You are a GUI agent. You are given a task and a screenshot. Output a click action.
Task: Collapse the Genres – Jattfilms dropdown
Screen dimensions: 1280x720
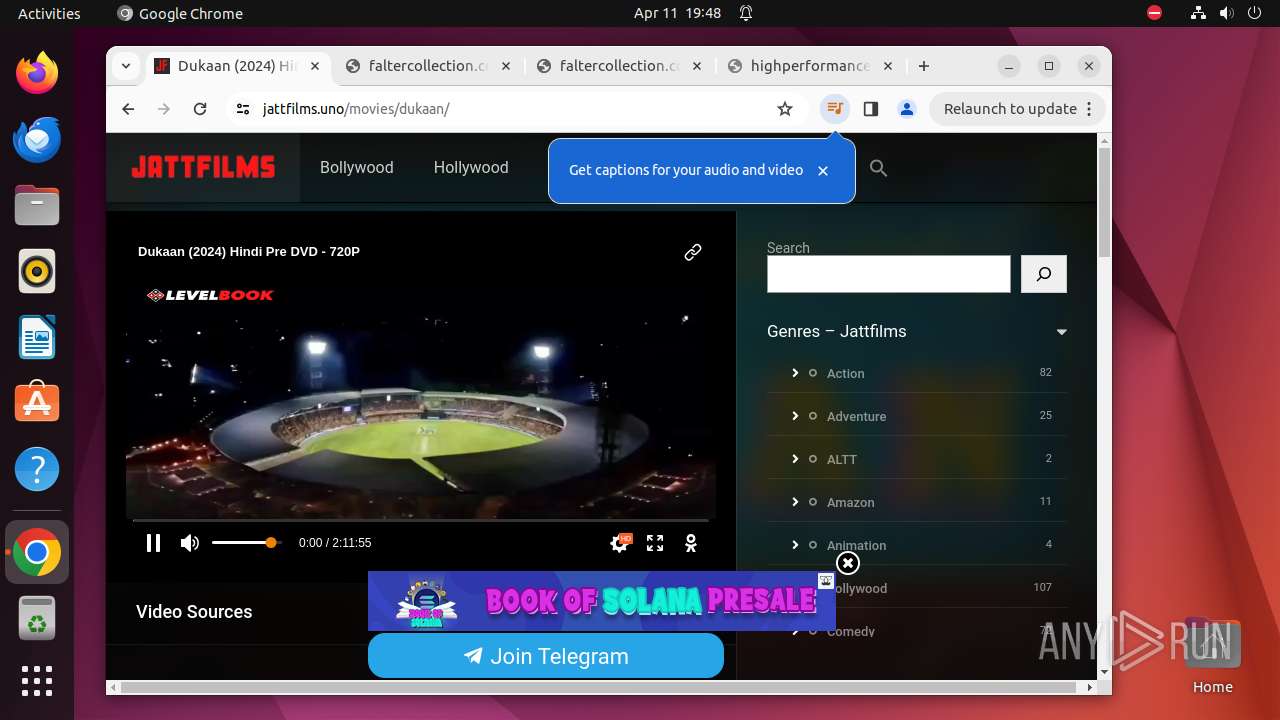tap(1062, 332)
